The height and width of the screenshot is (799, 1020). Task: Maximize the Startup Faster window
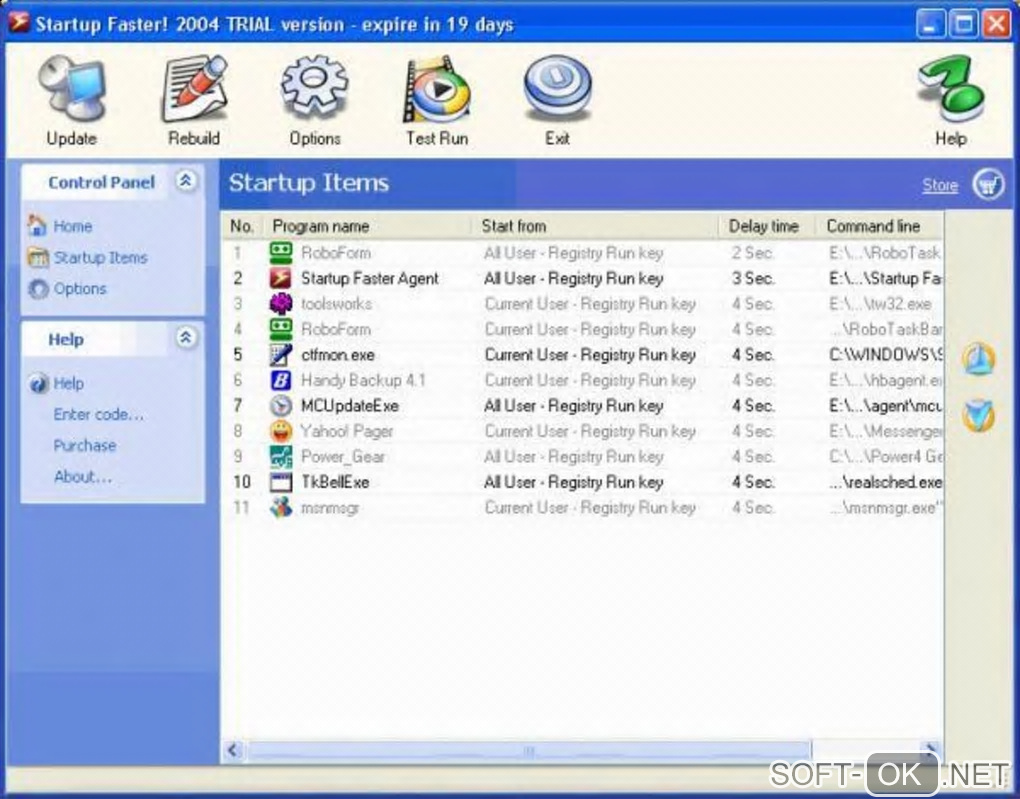click(963, 24)
